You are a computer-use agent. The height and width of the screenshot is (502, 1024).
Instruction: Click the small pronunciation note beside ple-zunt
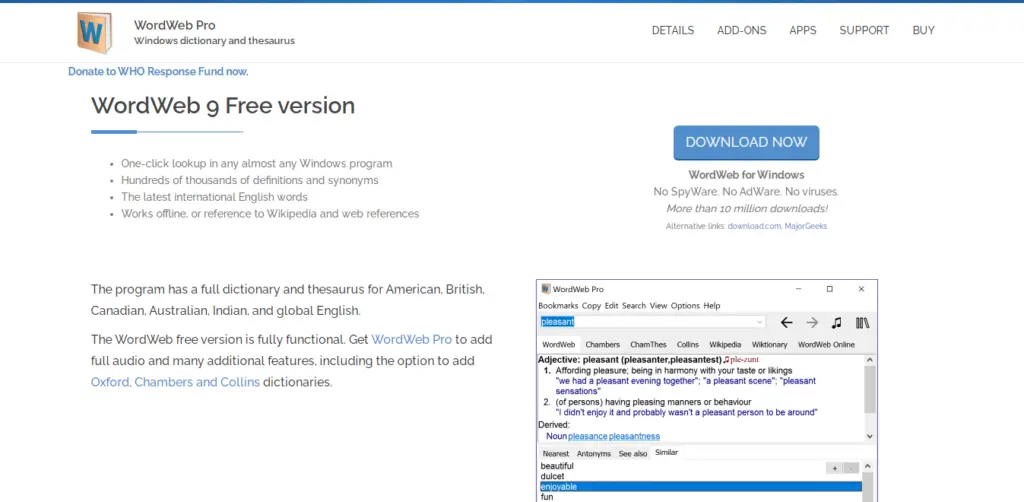pyautogui.click(x=726, y=359)
